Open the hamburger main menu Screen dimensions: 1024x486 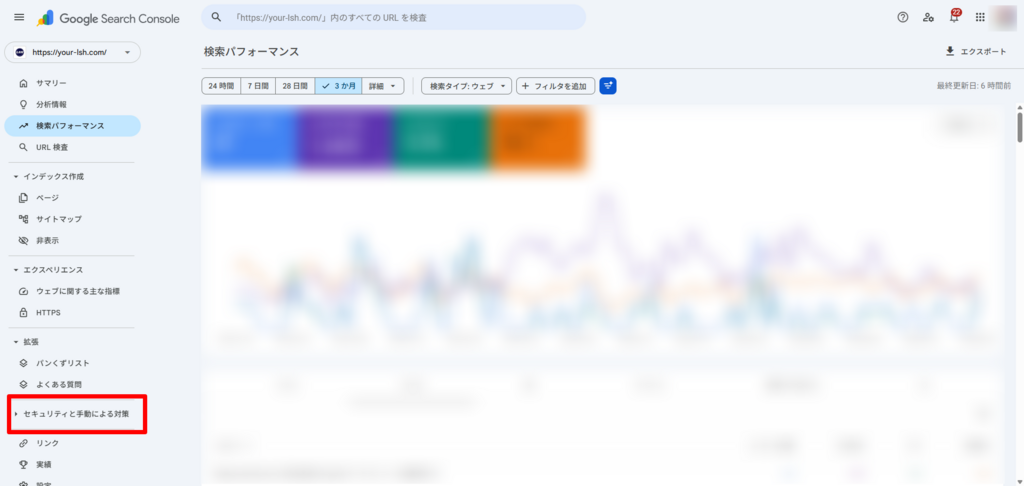click(19, 17)
